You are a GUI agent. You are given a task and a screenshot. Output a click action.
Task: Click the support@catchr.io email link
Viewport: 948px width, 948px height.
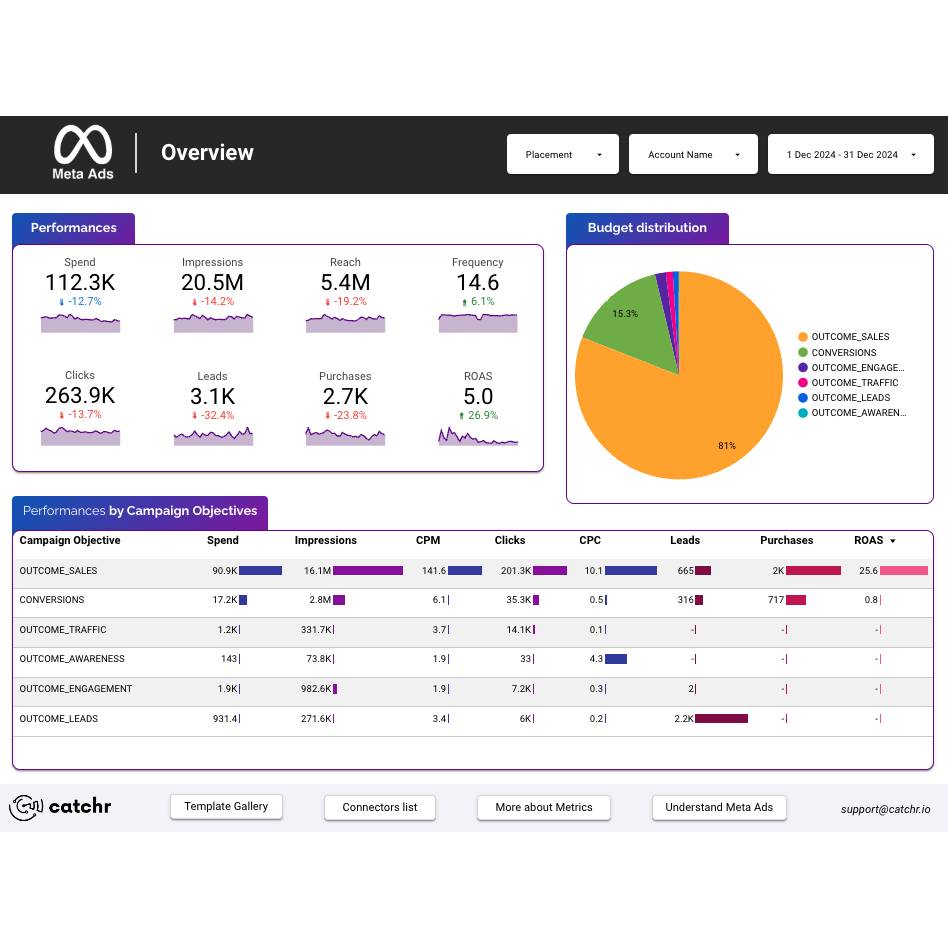(x=885, y=808)
